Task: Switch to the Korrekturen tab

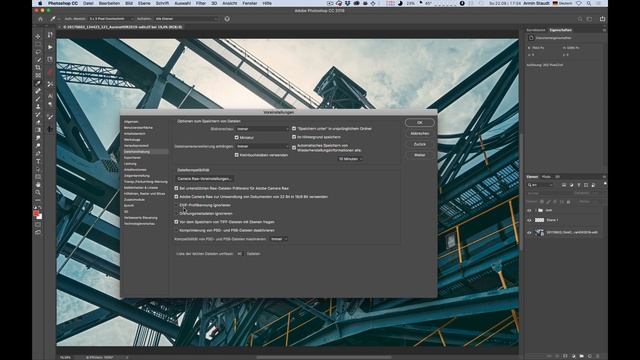Action: click(x=536, y=30)
